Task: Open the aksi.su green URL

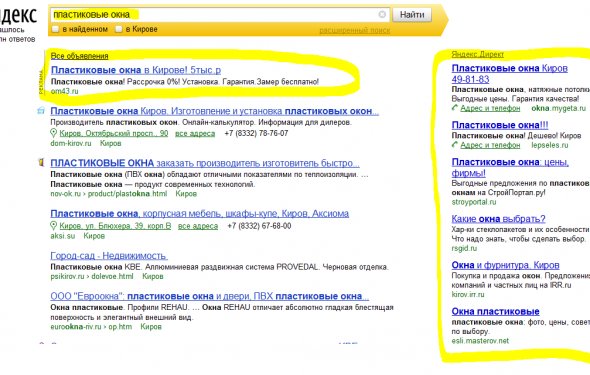Action: (62, 236)
